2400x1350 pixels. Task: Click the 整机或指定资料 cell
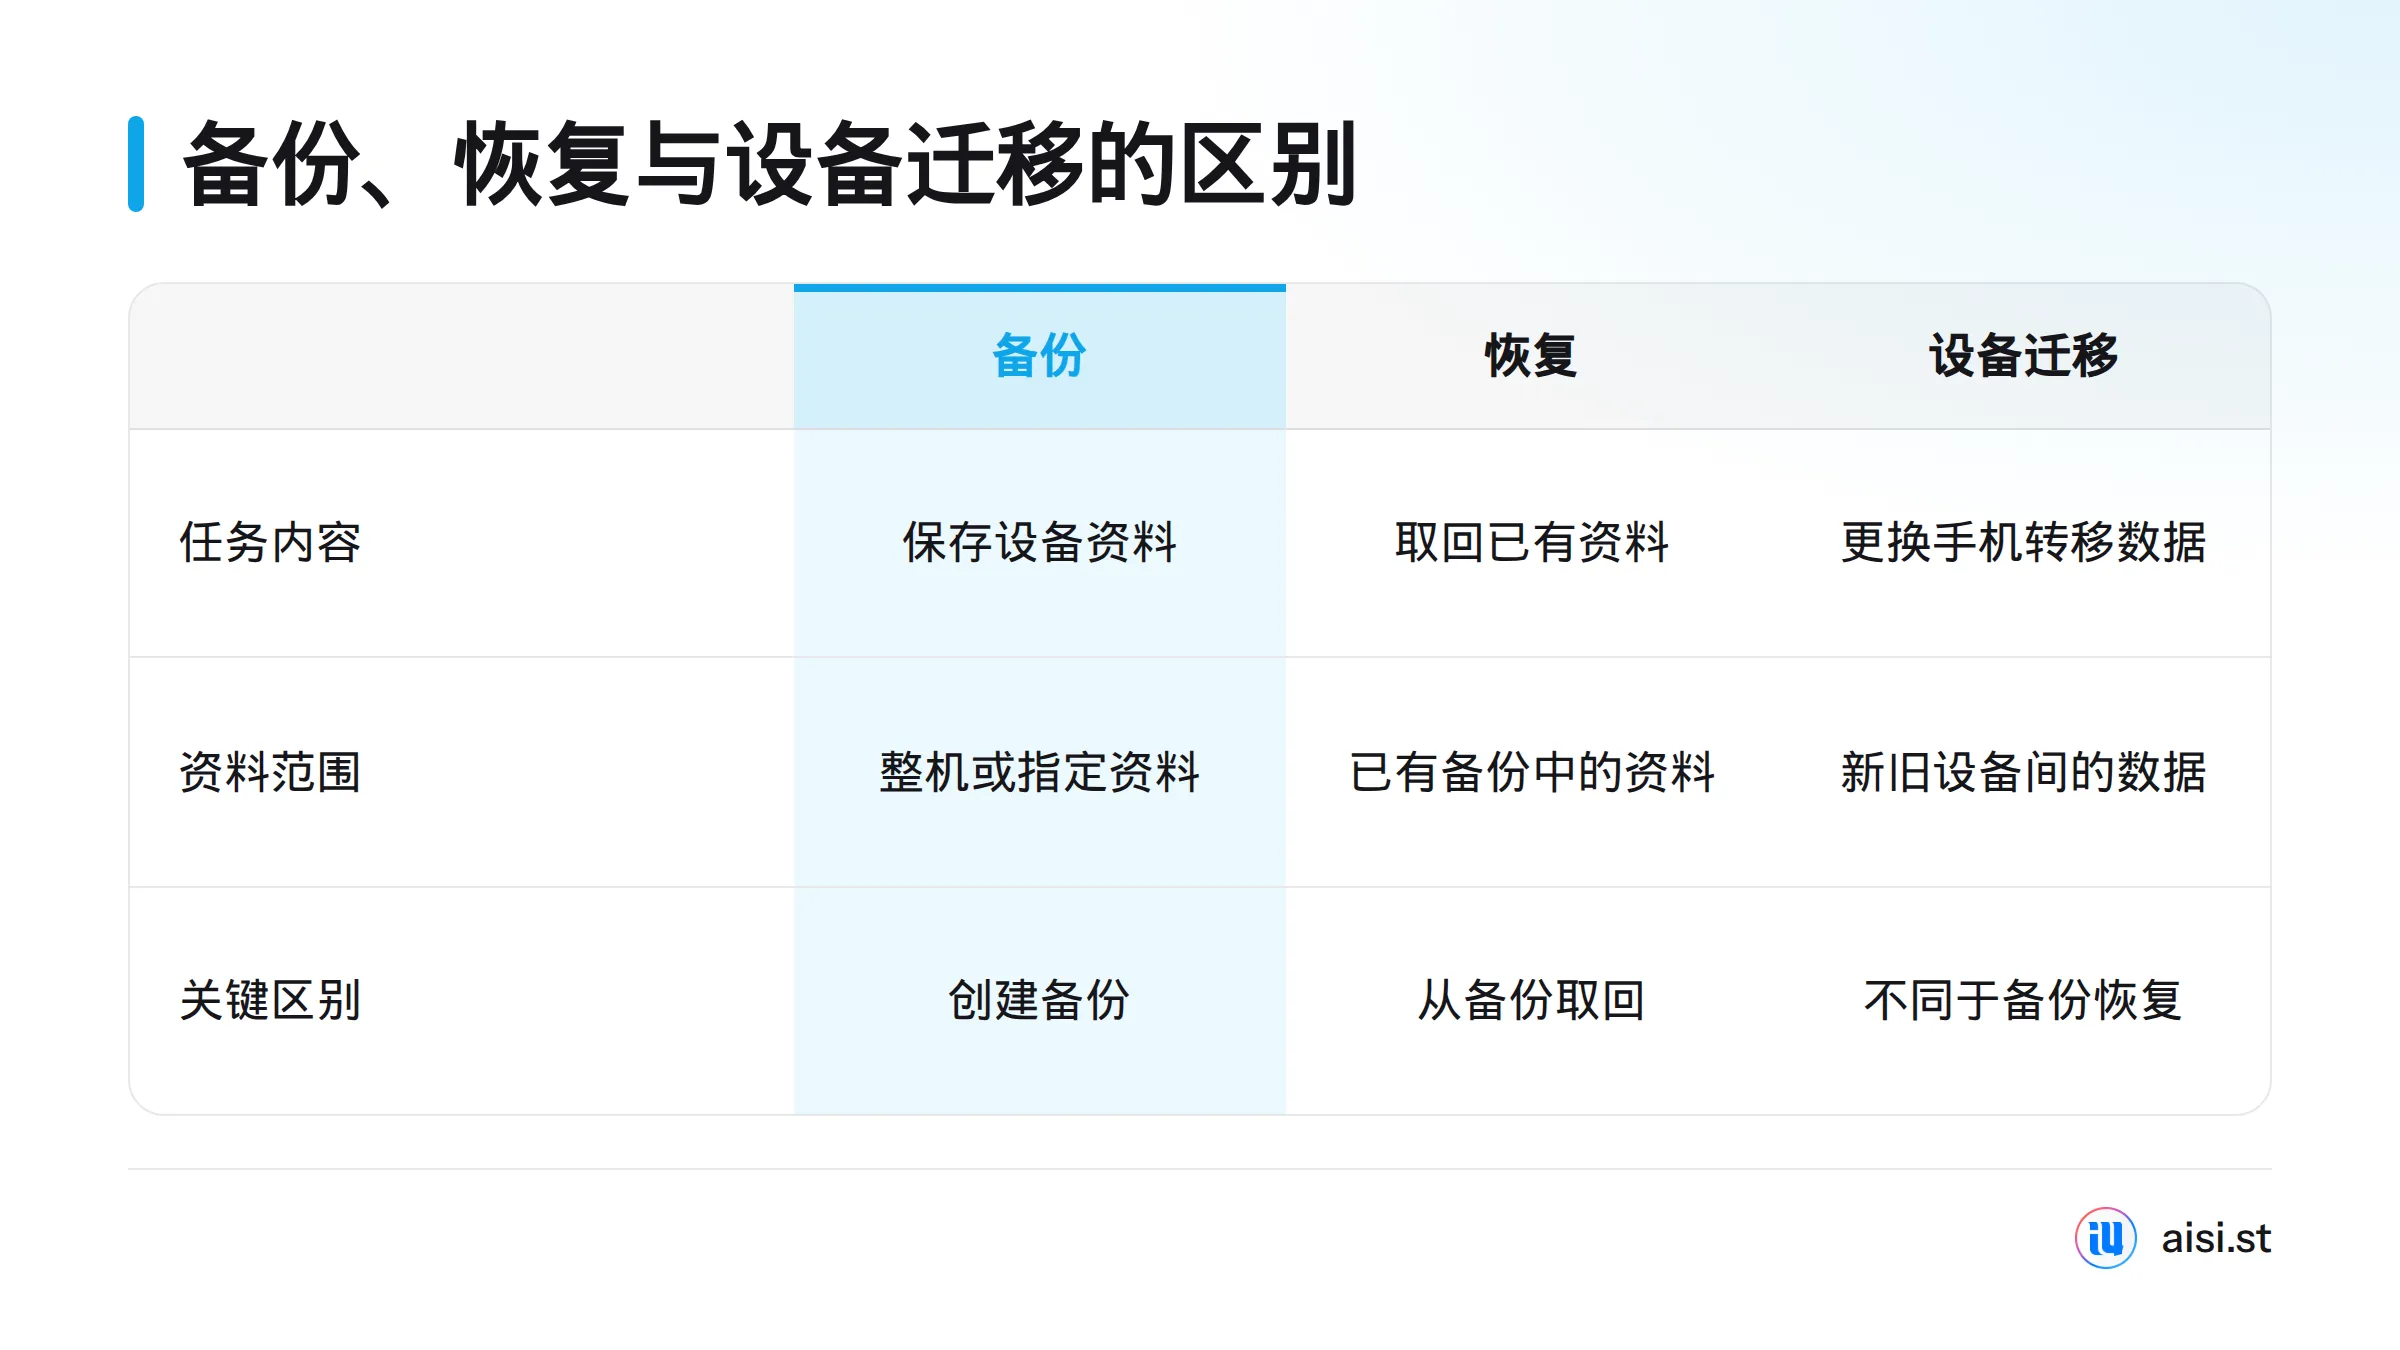[1039, 772]
